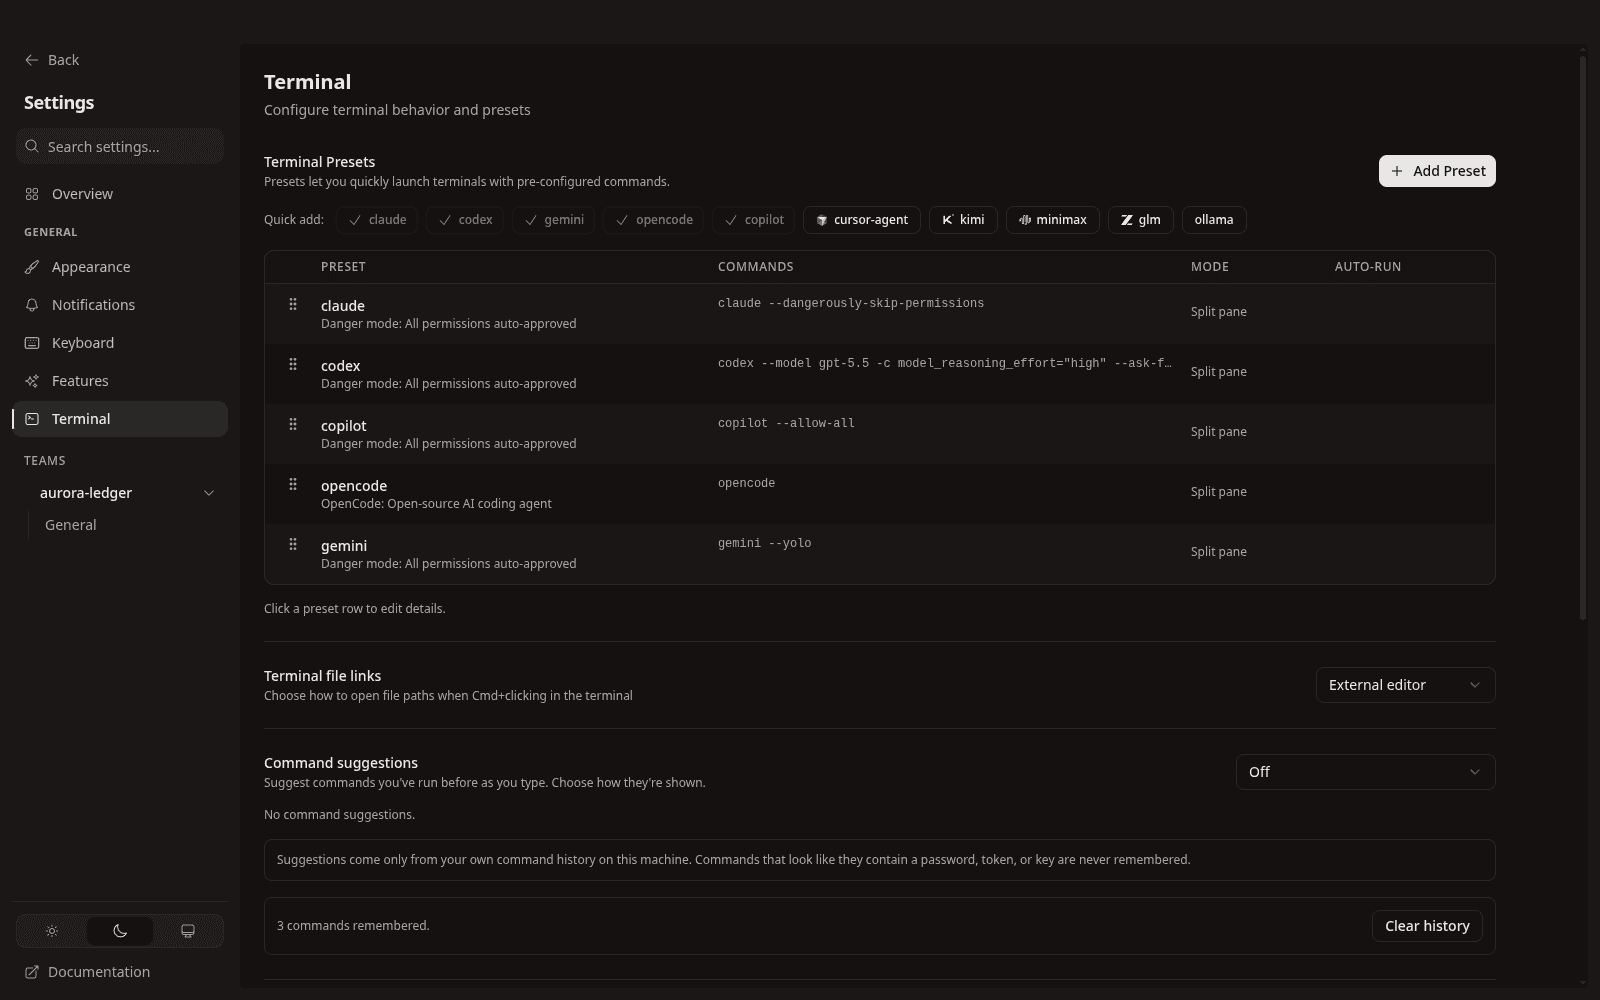Click the Add Preset button
This screenshot has height=1000, width=1600.
[1437, 171]
